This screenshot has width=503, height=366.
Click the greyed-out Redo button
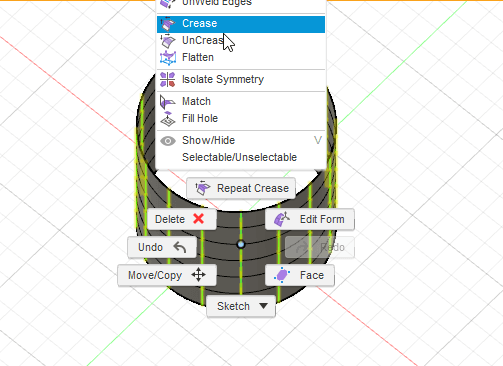(x=320, y=247)
